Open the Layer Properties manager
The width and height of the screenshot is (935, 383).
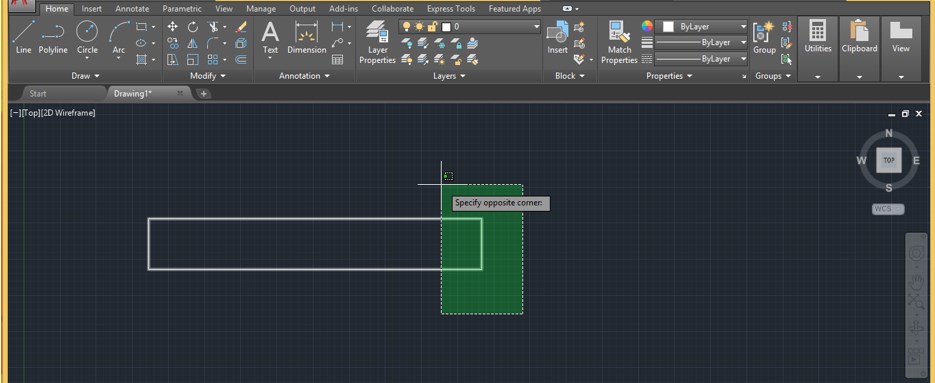tap(377, 42)
